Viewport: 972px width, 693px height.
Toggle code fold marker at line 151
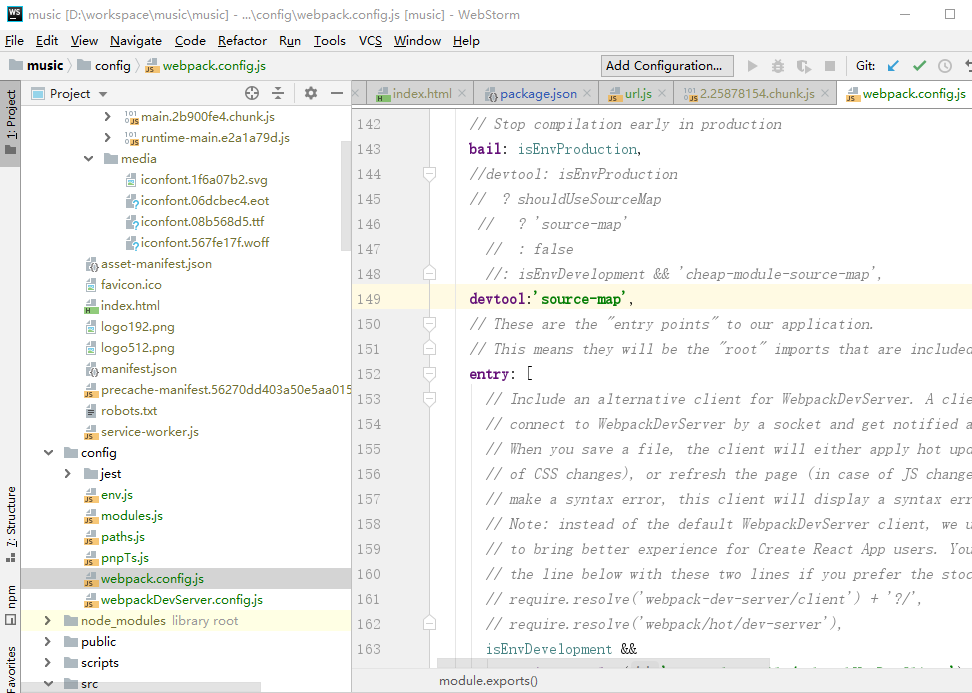[429, 348]
